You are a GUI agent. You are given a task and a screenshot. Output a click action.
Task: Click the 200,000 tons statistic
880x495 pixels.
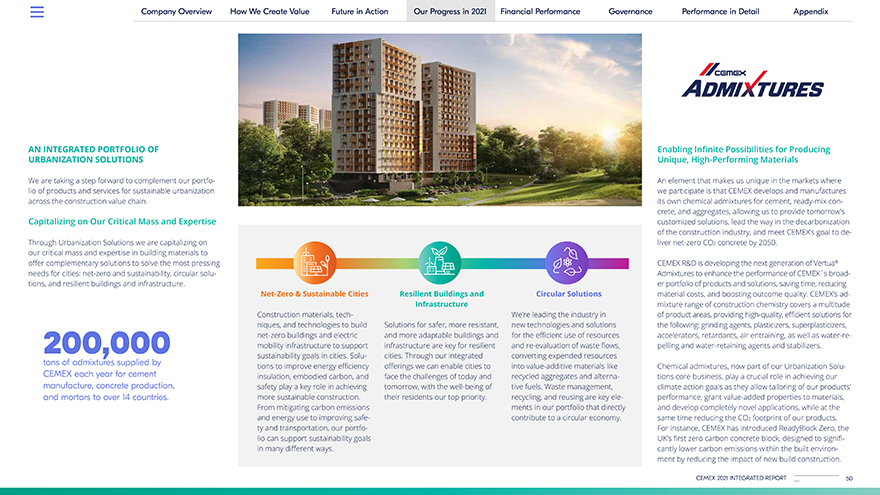[x=107, y=344]
